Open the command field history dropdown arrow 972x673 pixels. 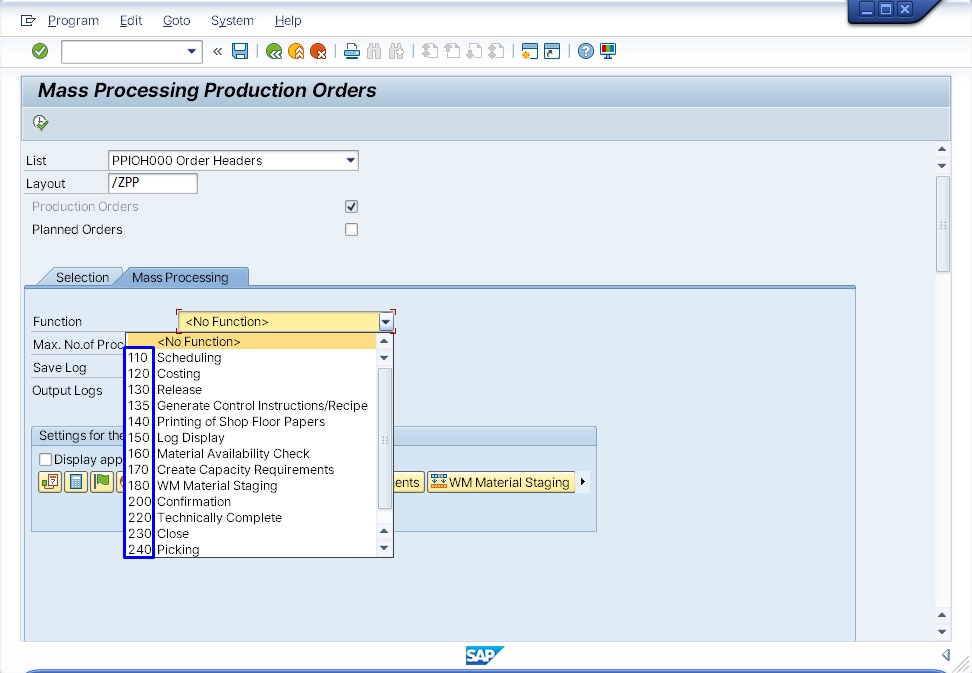pos(192,51)
